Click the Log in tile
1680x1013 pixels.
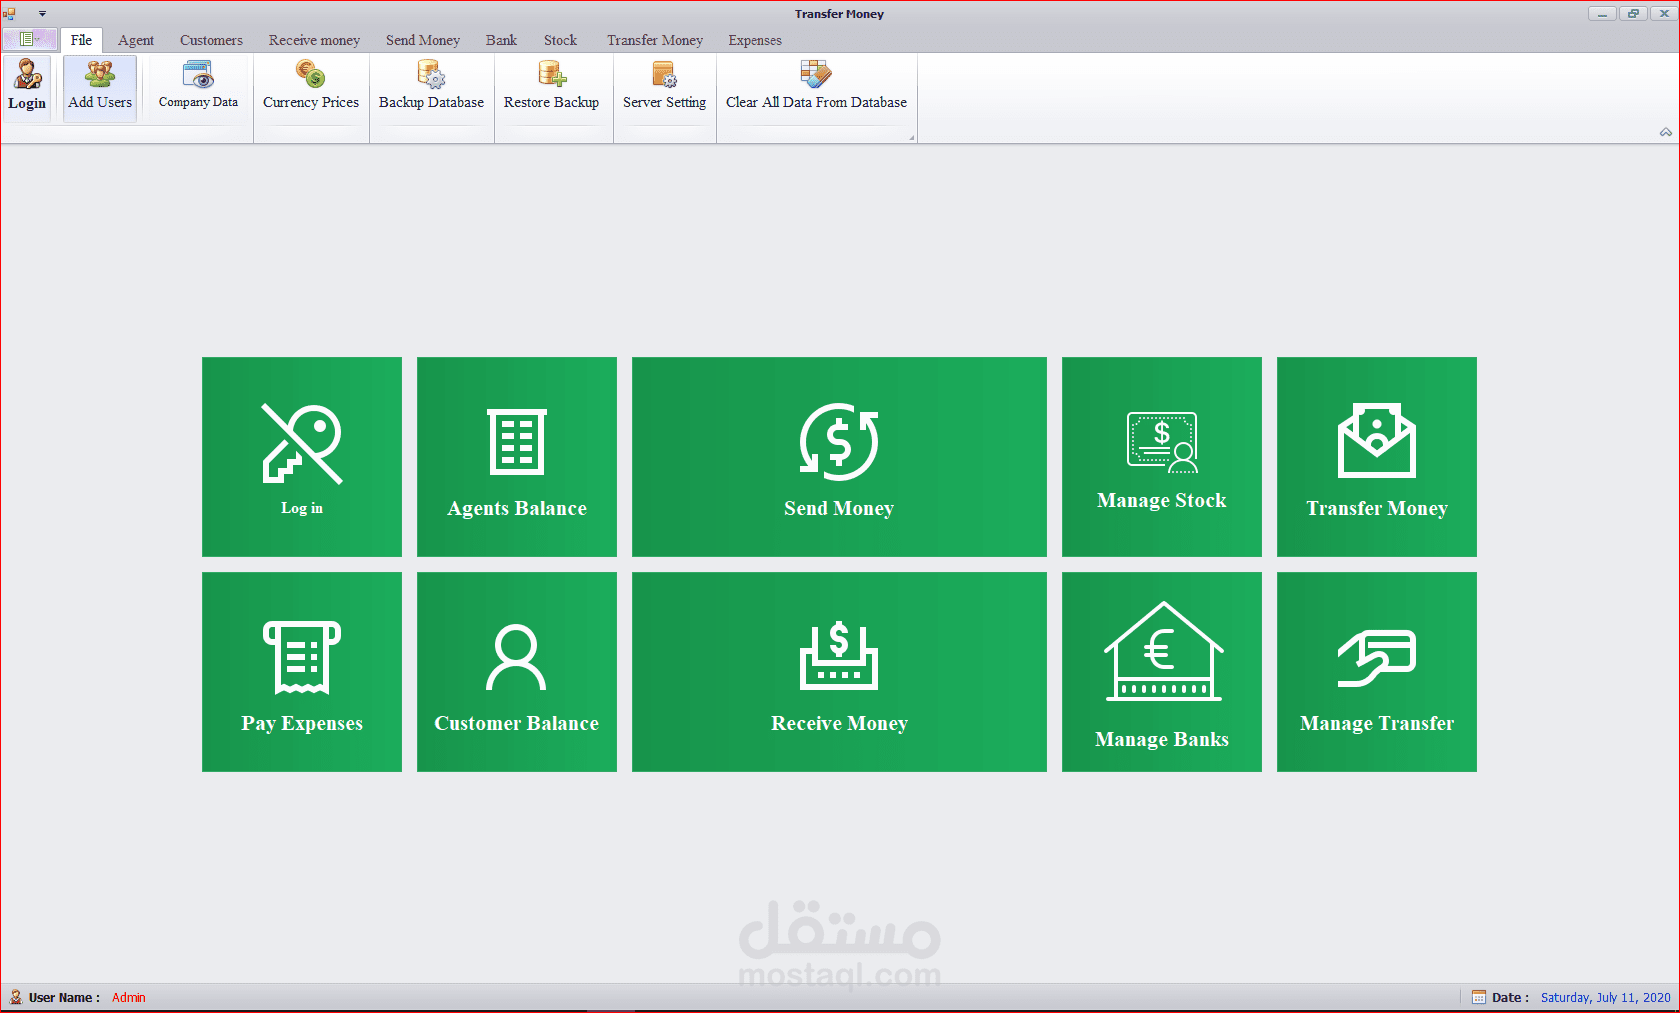point(302,457)
